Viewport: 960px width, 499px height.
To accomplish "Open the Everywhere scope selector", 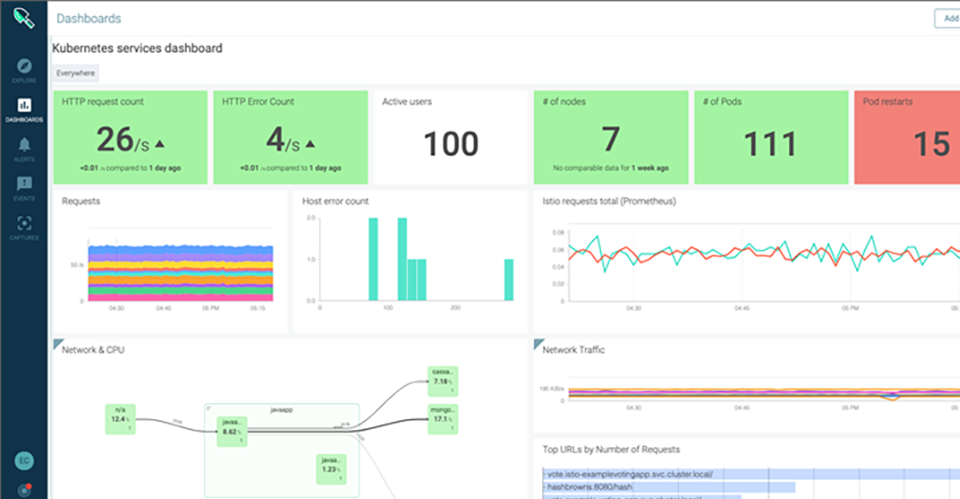I will click(75, 73).
